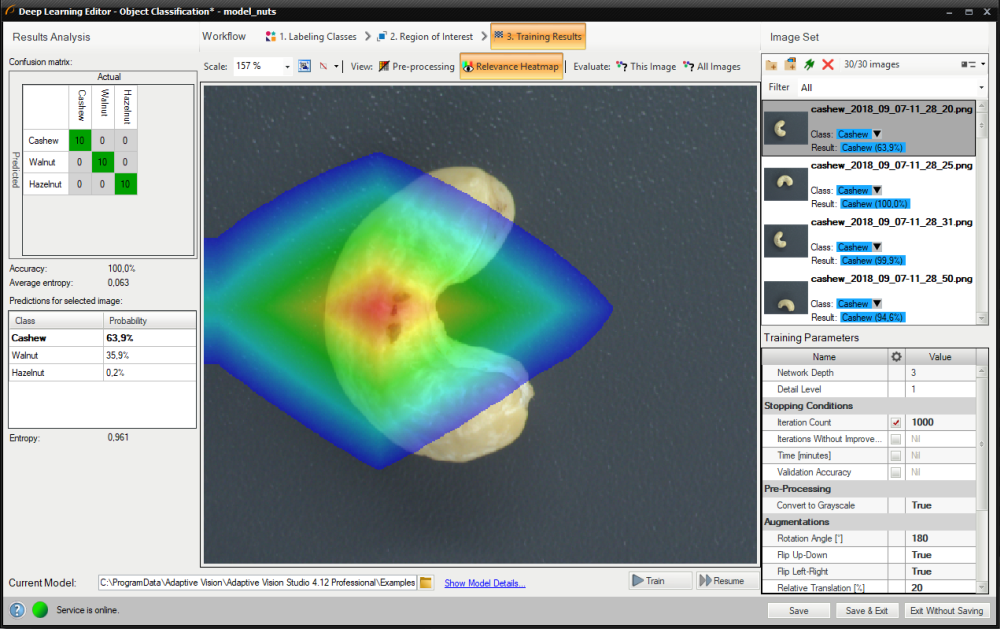This screenshot has width=1000, height=629.
Task: Uncheck the Iteration Count checkbox
Action: 896,423
